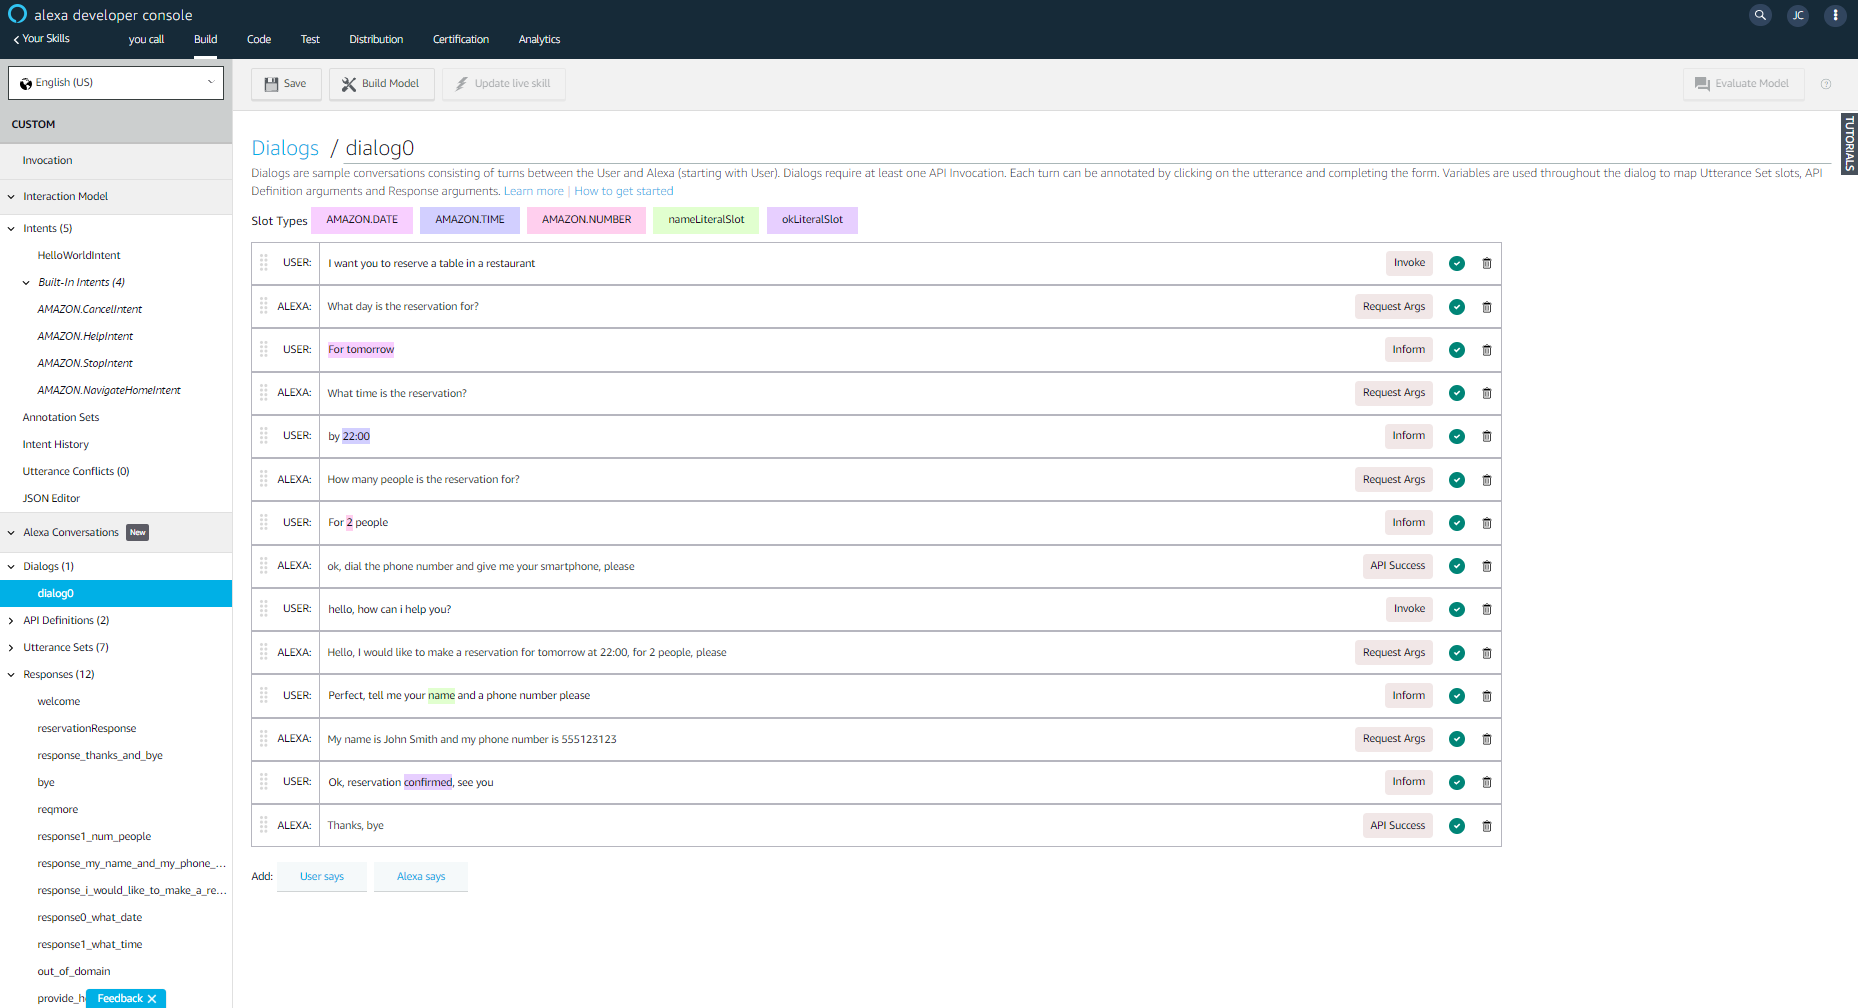Switch to the Test tab
The height and width of the screenshot is (1008, 1858).
(310, 40)
